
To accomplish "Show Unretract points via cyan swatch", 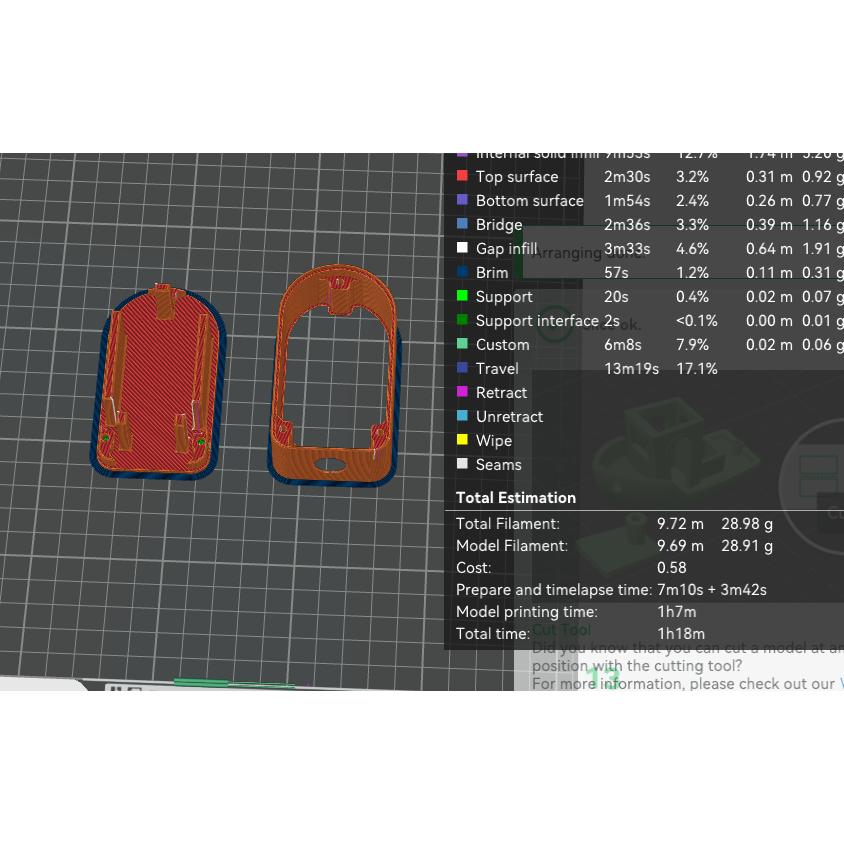I will coord(462,416).
